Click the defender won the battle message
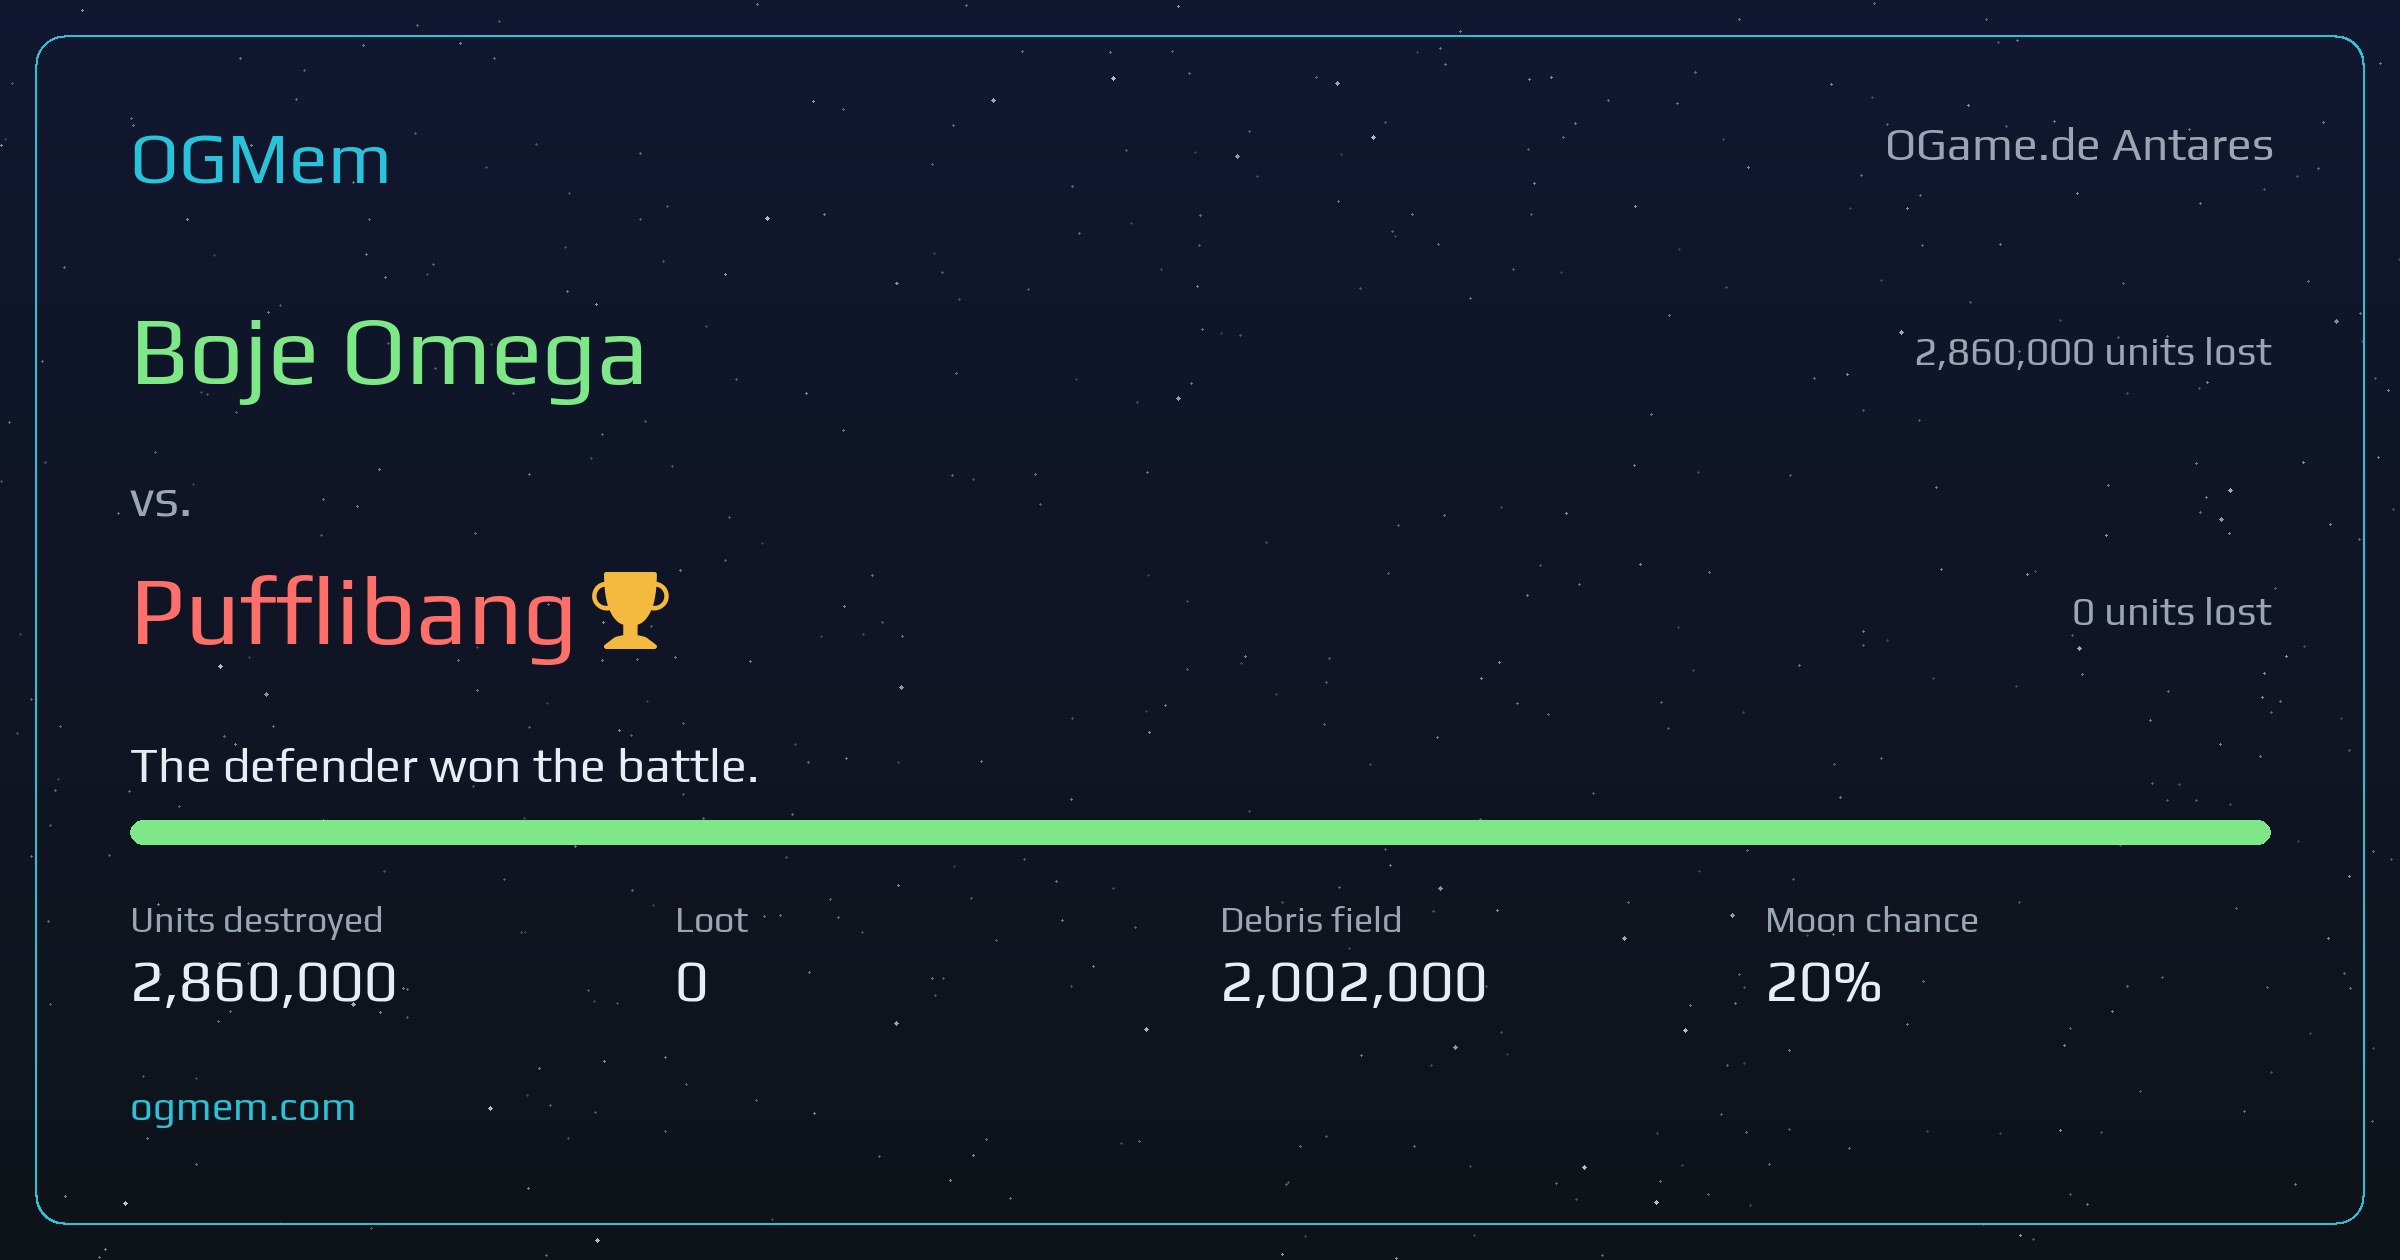This screenshot has height=1260, width=2400. pyautogui.click(x=445, y=767)
